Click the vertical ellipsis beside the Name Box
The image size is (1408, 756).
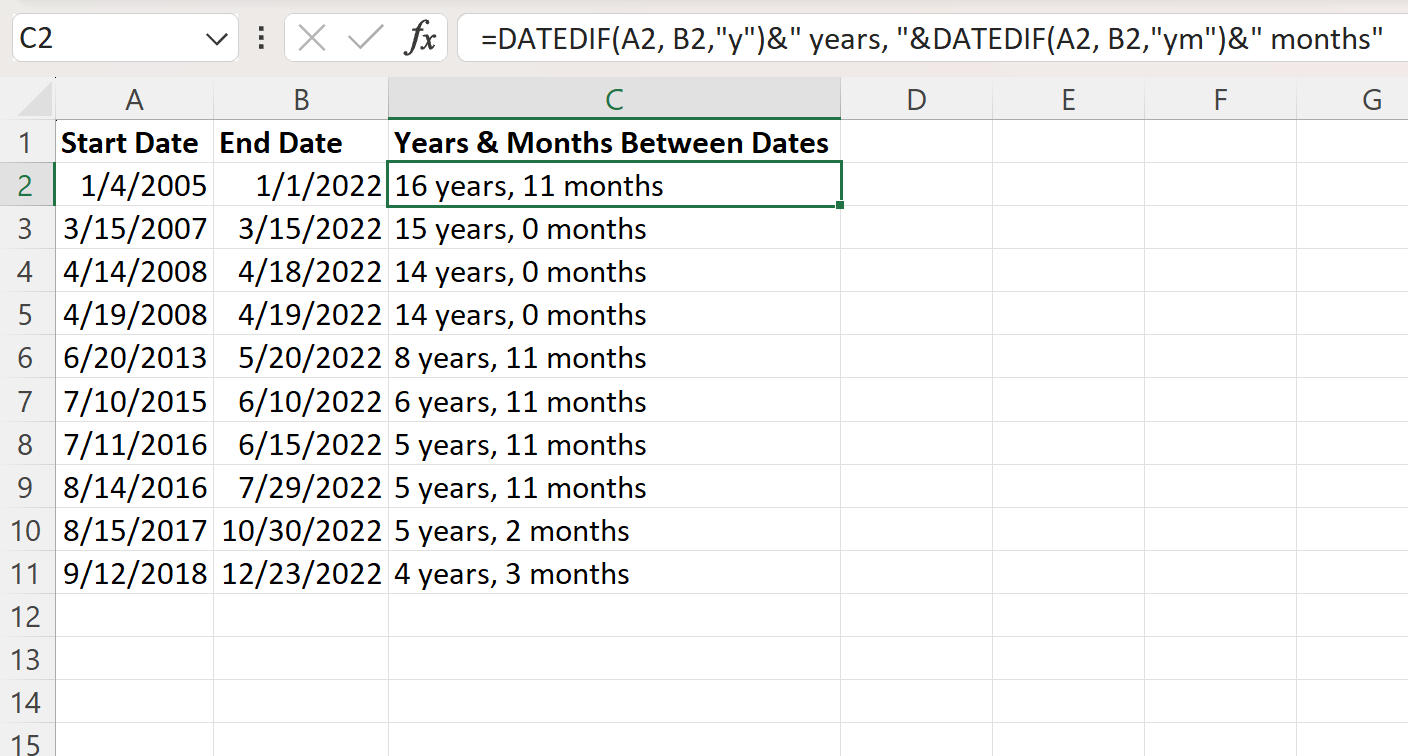pyautogui.click(x=260, y=38)
